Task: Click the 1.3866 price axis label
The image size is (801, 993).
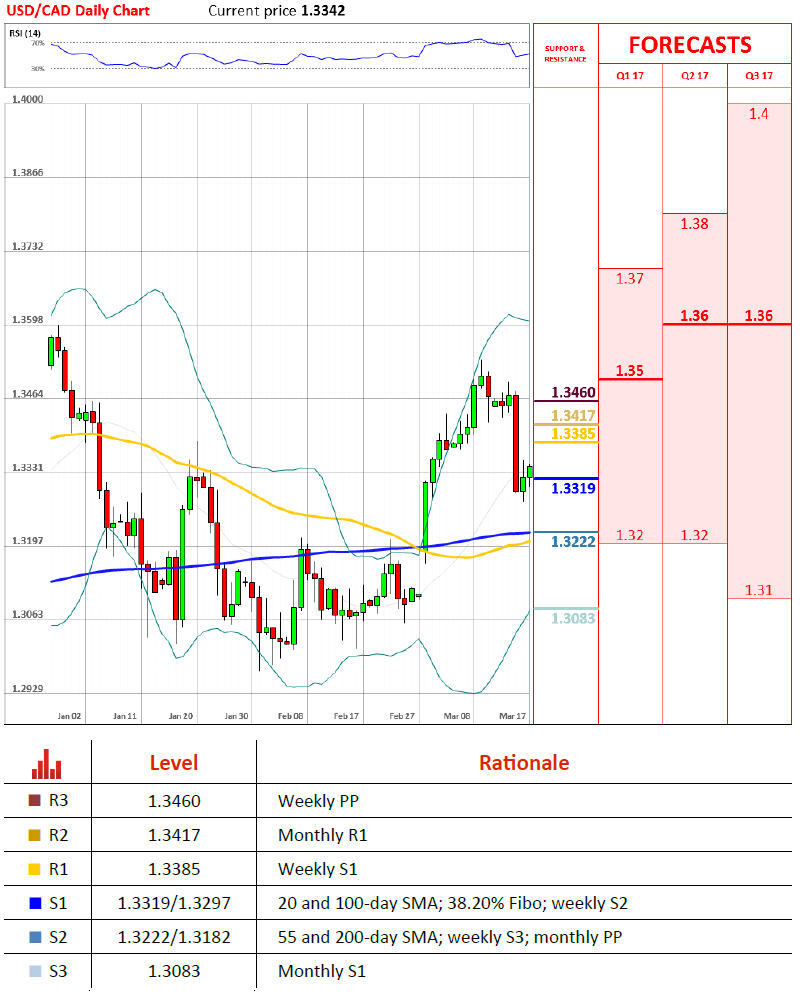Action: 28,173
